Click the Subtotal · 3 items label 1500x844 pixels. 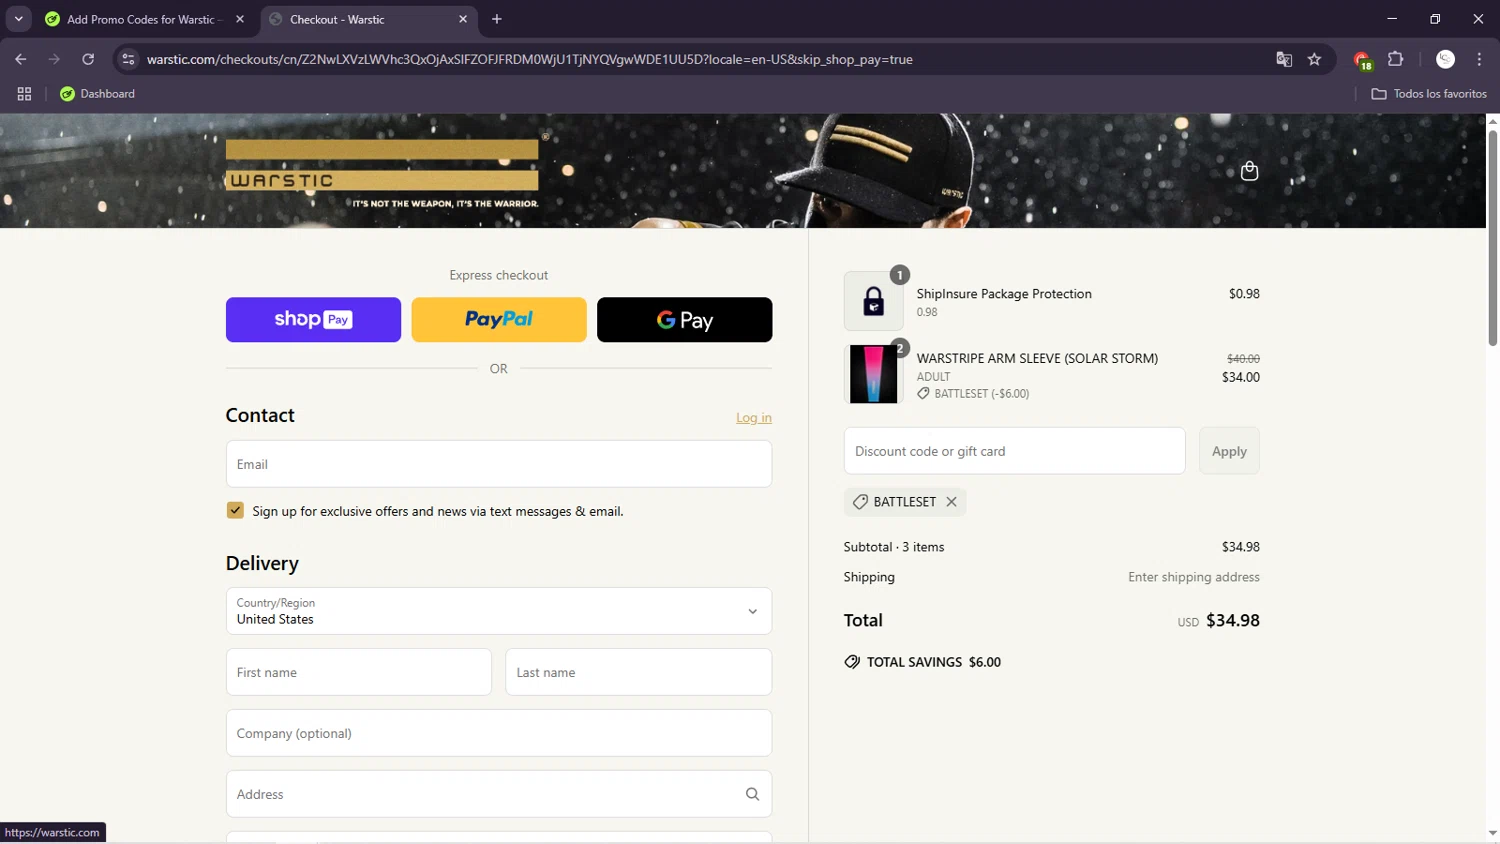(x=894, y=547)
